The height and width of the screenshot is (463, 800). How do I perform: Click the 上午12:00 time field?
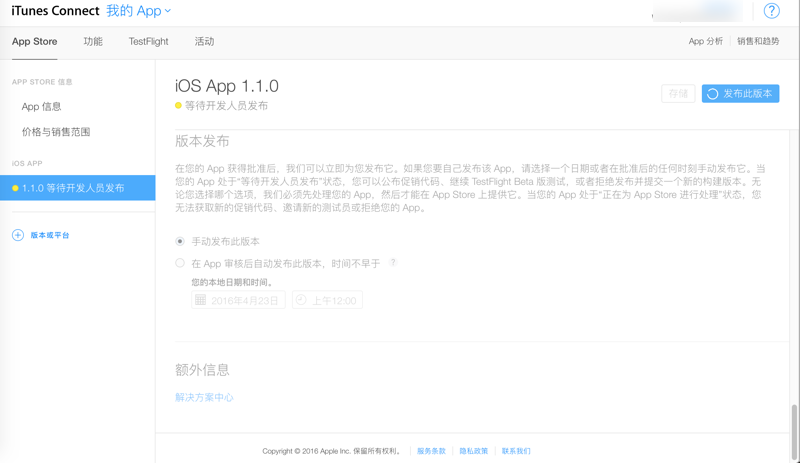[x=328, y=300]
